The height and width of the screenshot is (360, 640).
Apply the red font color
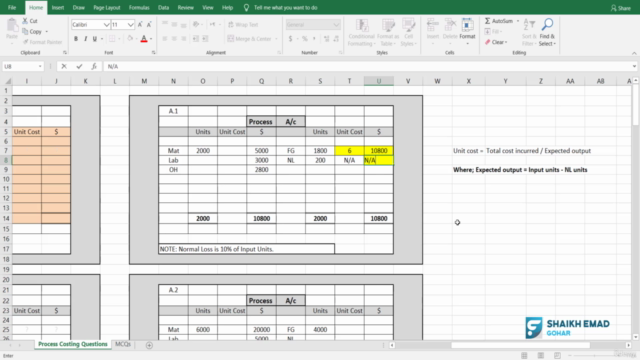coord(144,39)
